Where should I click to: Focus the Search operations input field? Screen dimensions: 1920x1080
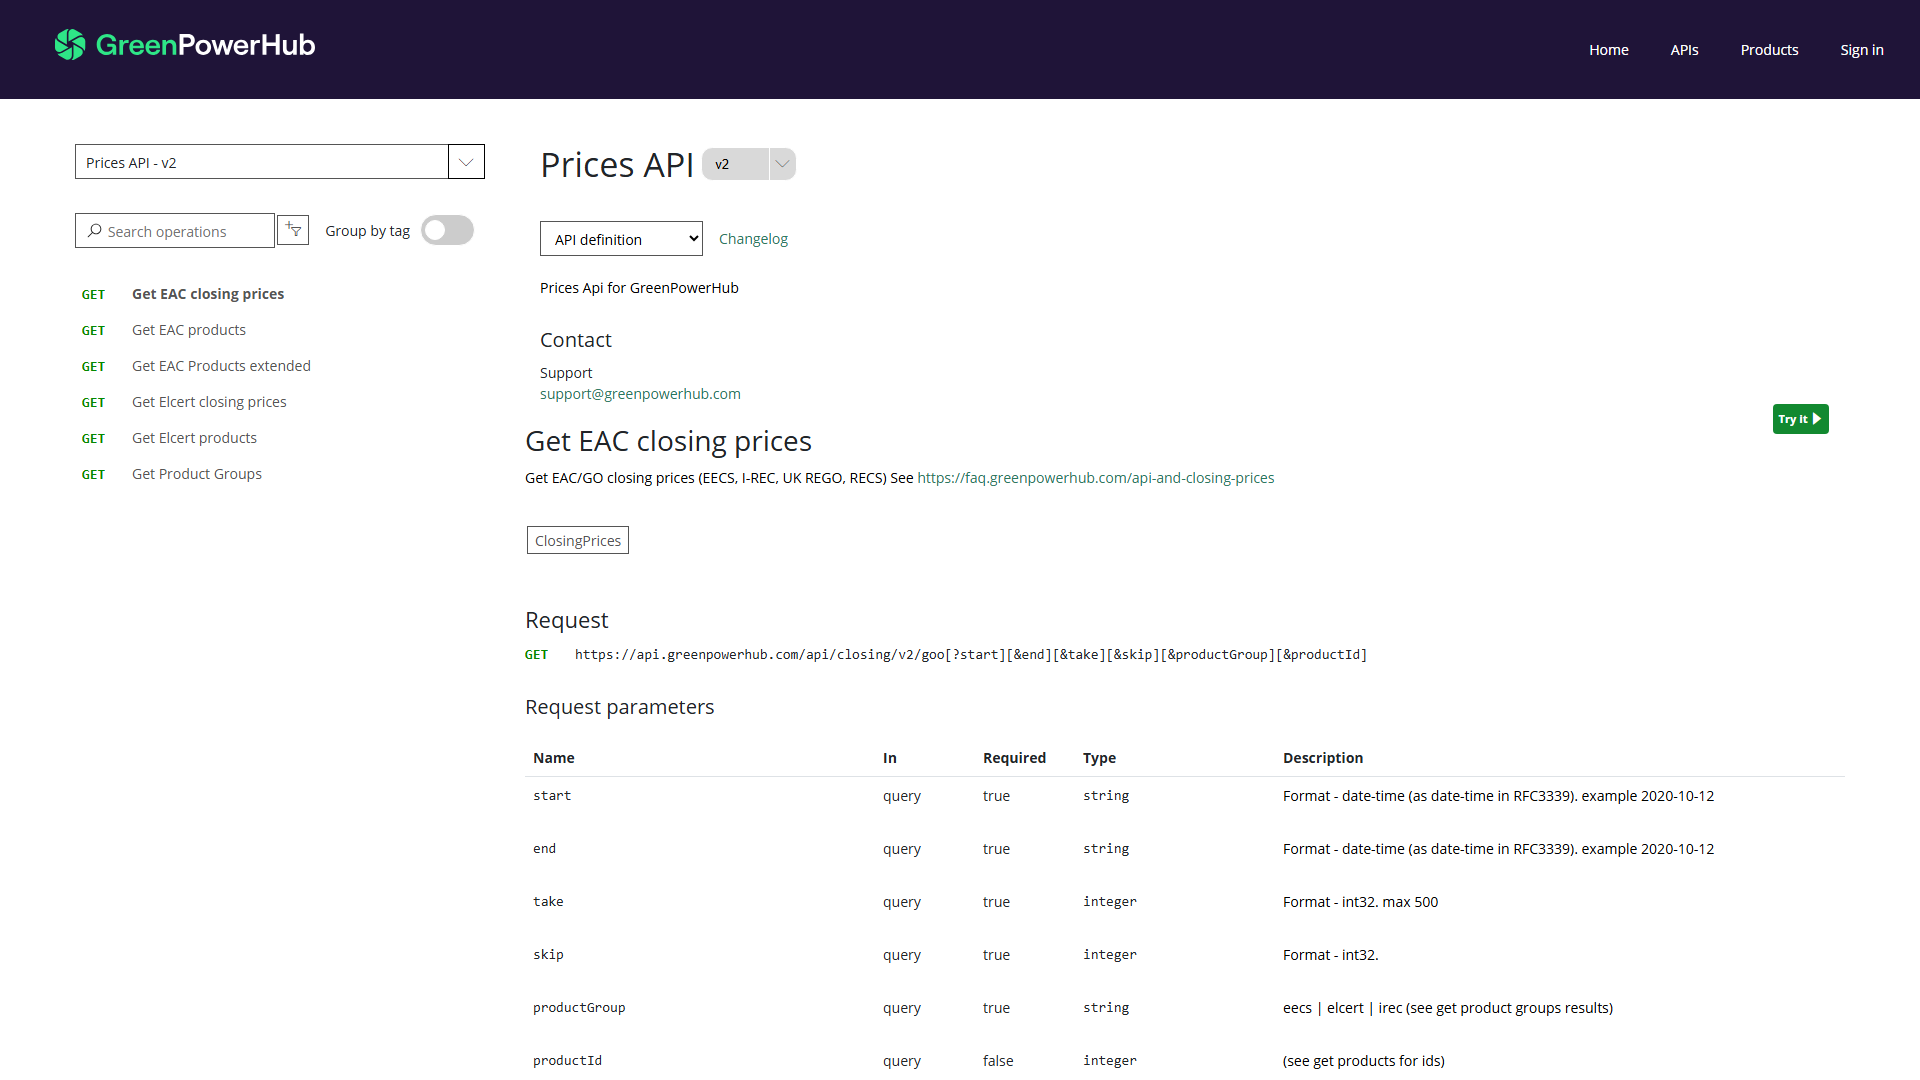pos(175,231)
